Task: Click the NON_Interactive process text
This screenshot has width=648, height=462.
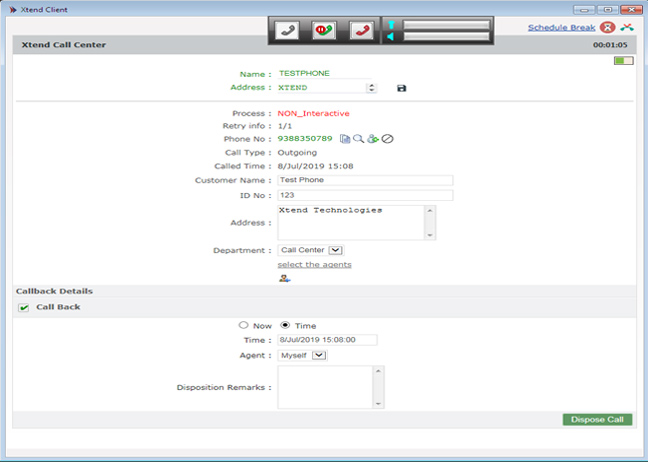Action: pos(313,113)
